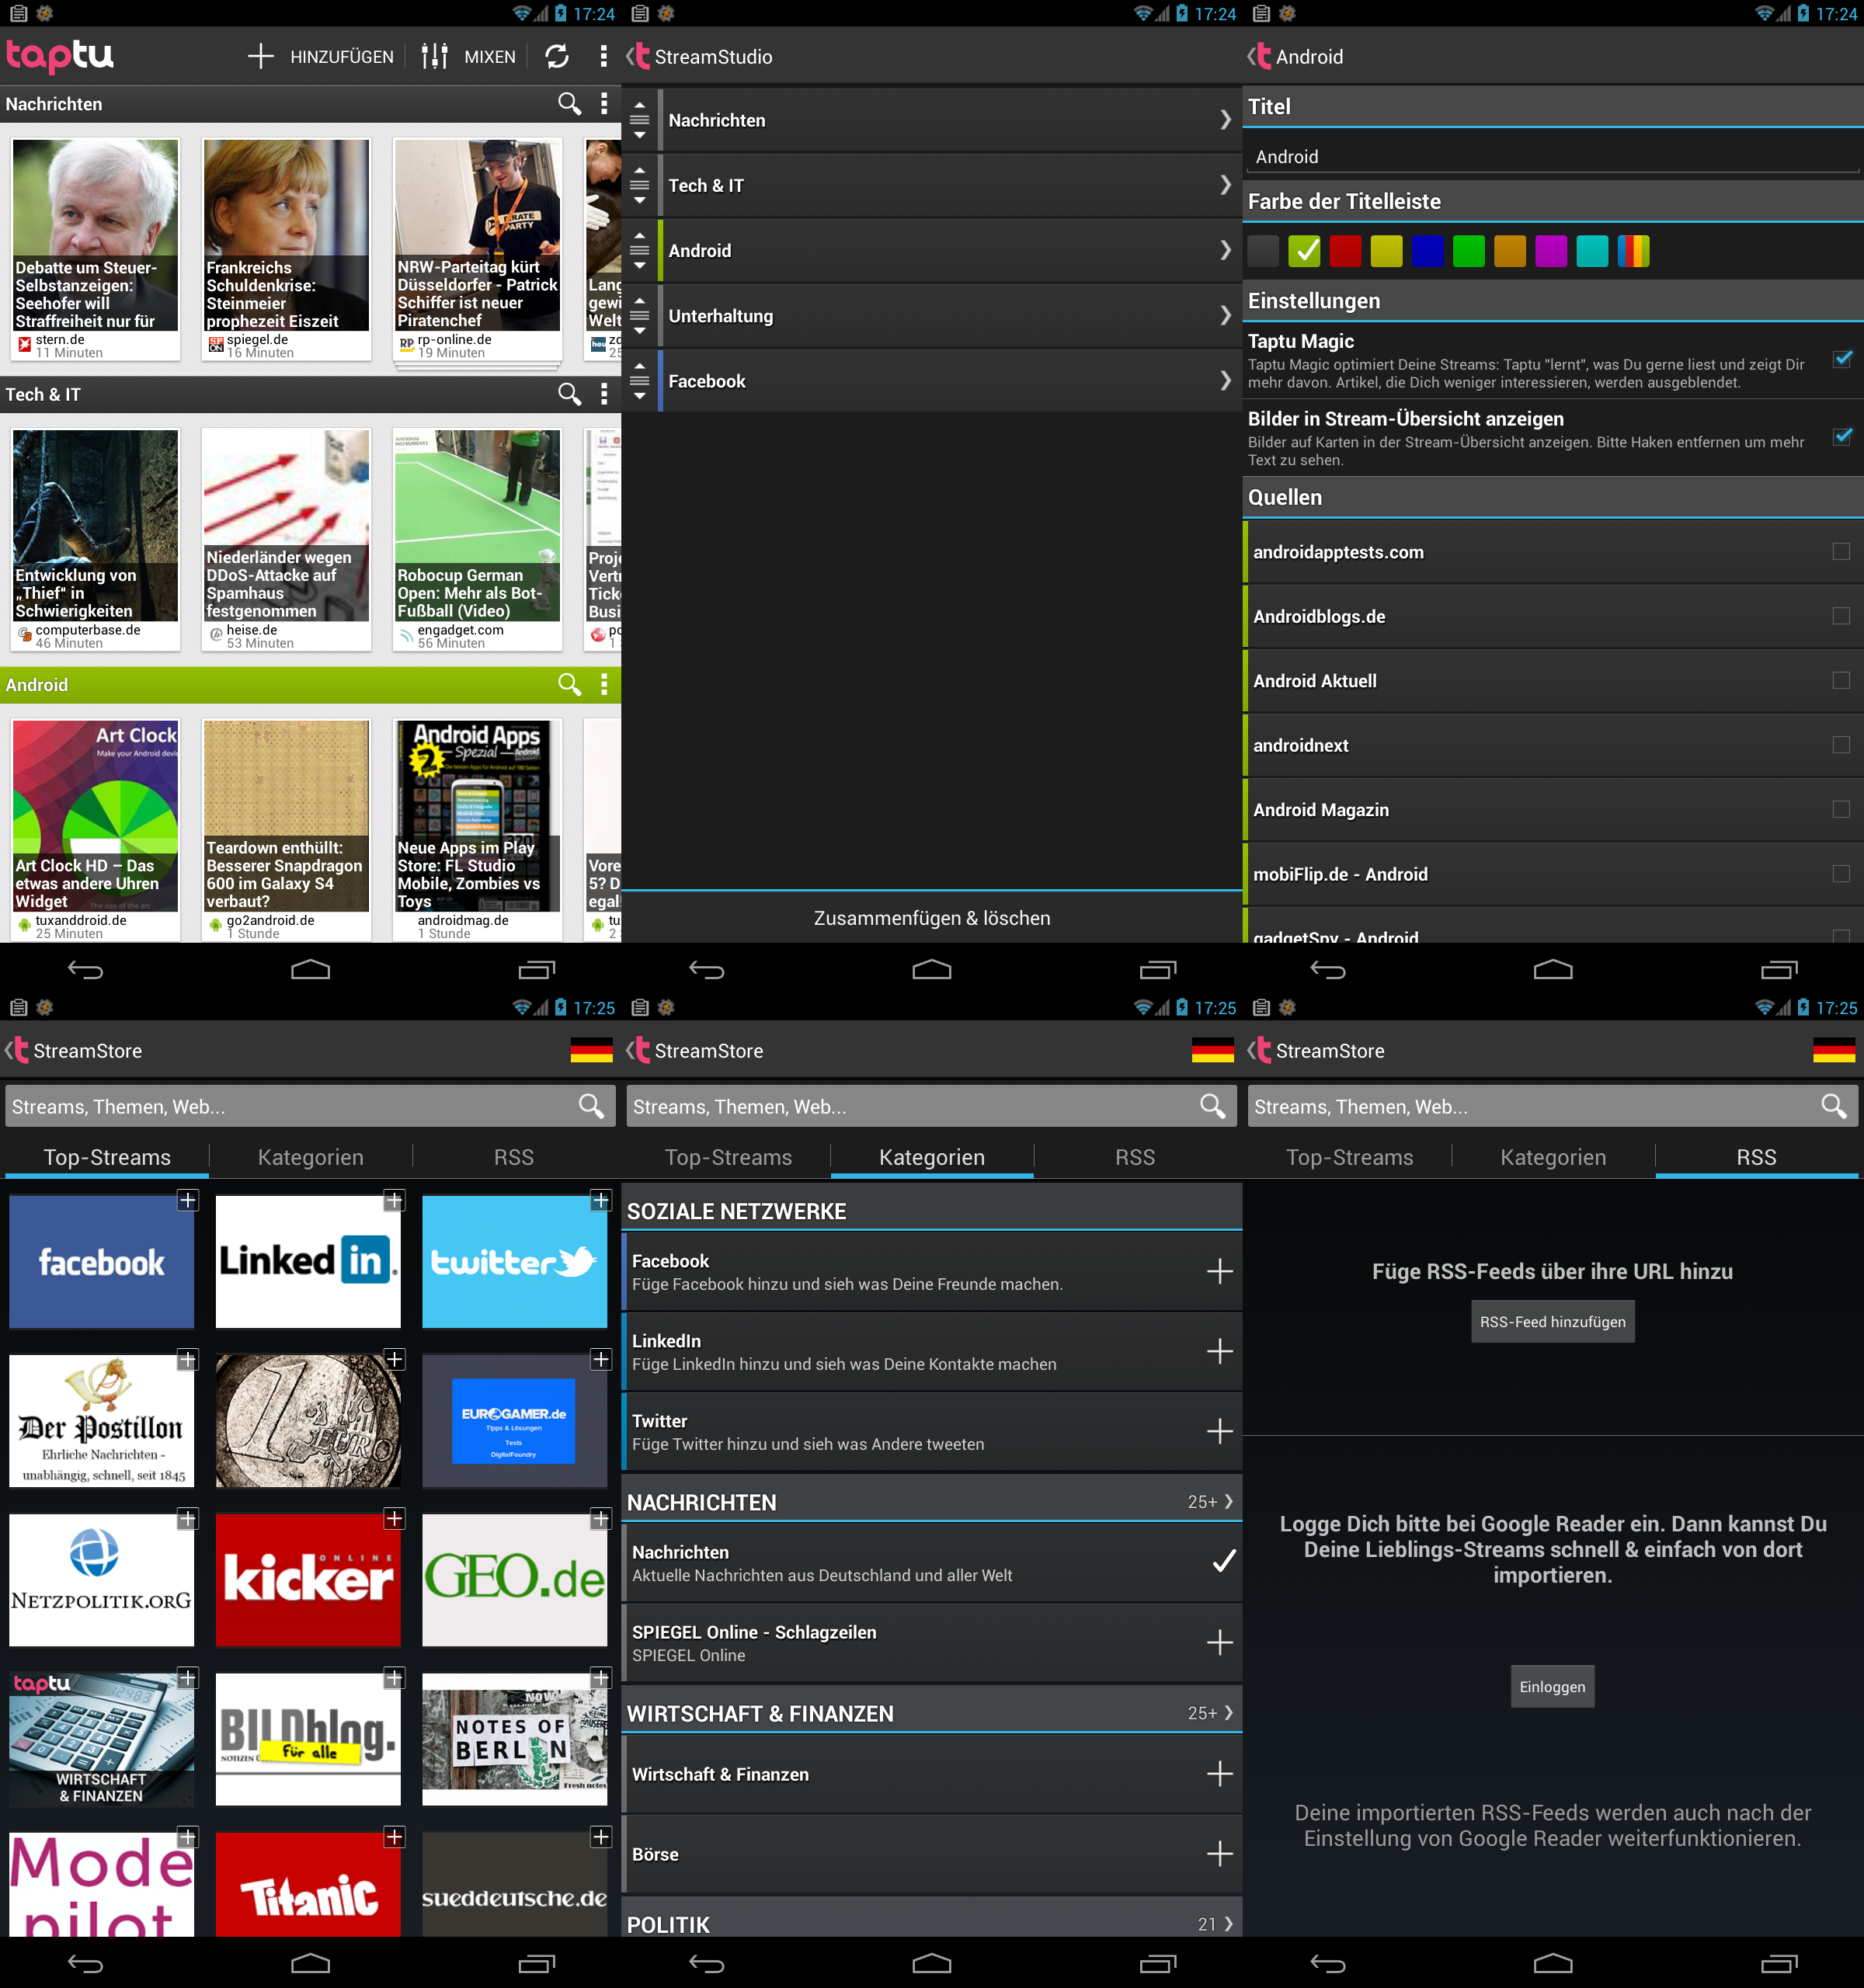Screen dimensions: 1864x1988
Task: Uncheck Bilder in Stream-Übersicht anzeigen
Action: click(1841, 437)
